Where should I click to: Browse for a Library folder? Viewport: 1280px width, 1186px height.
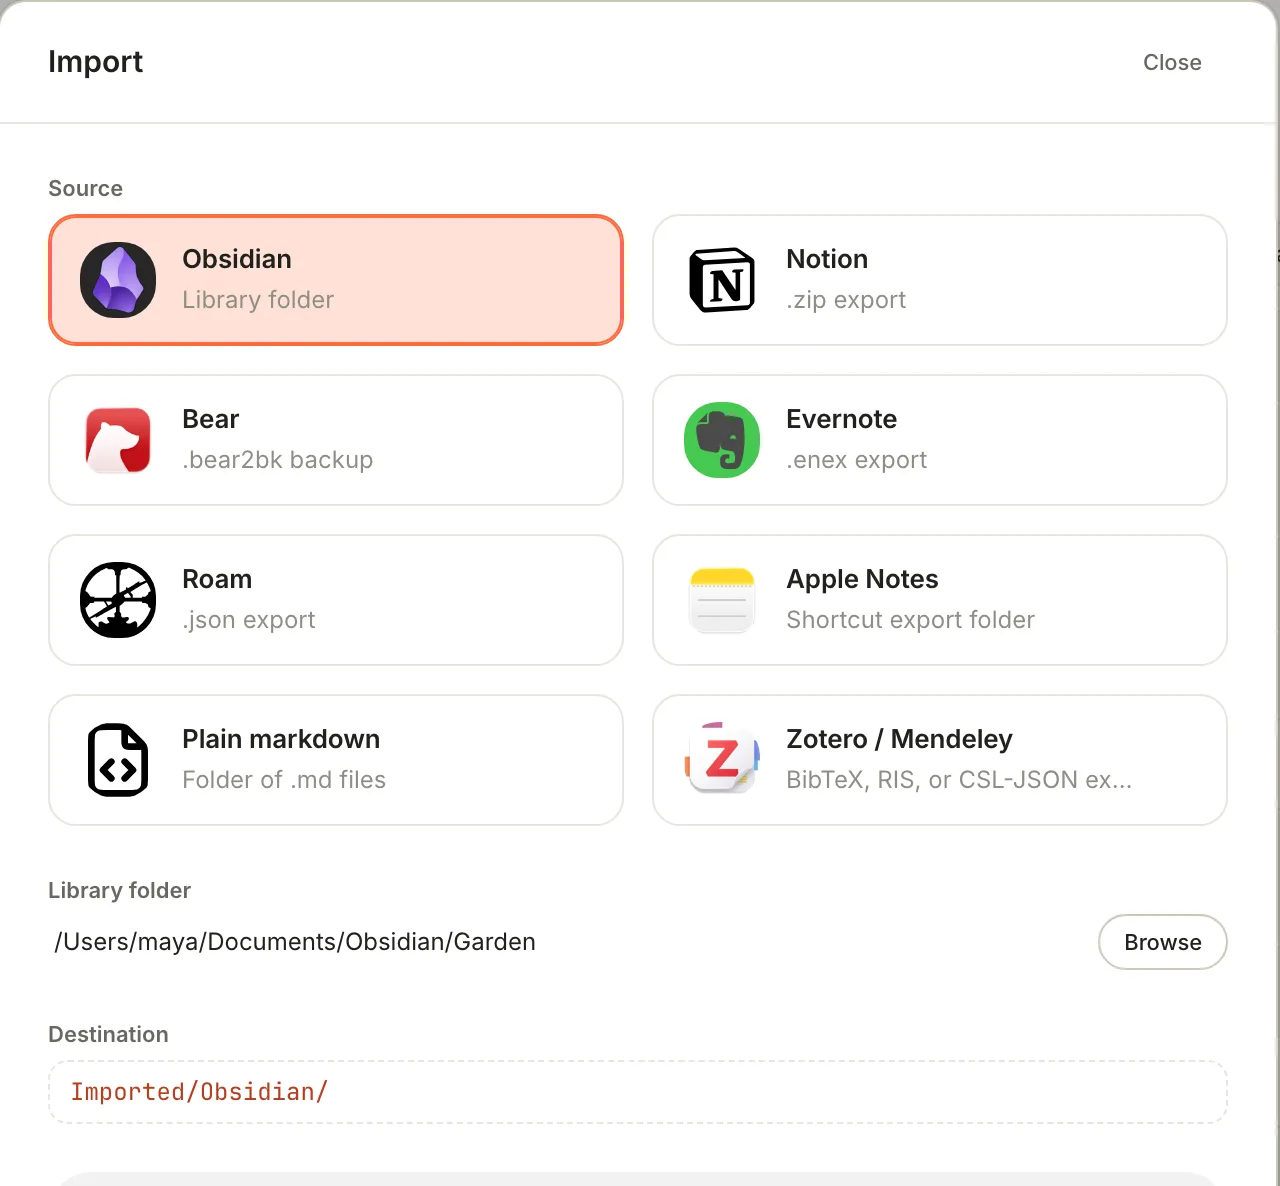[1163, 942]
